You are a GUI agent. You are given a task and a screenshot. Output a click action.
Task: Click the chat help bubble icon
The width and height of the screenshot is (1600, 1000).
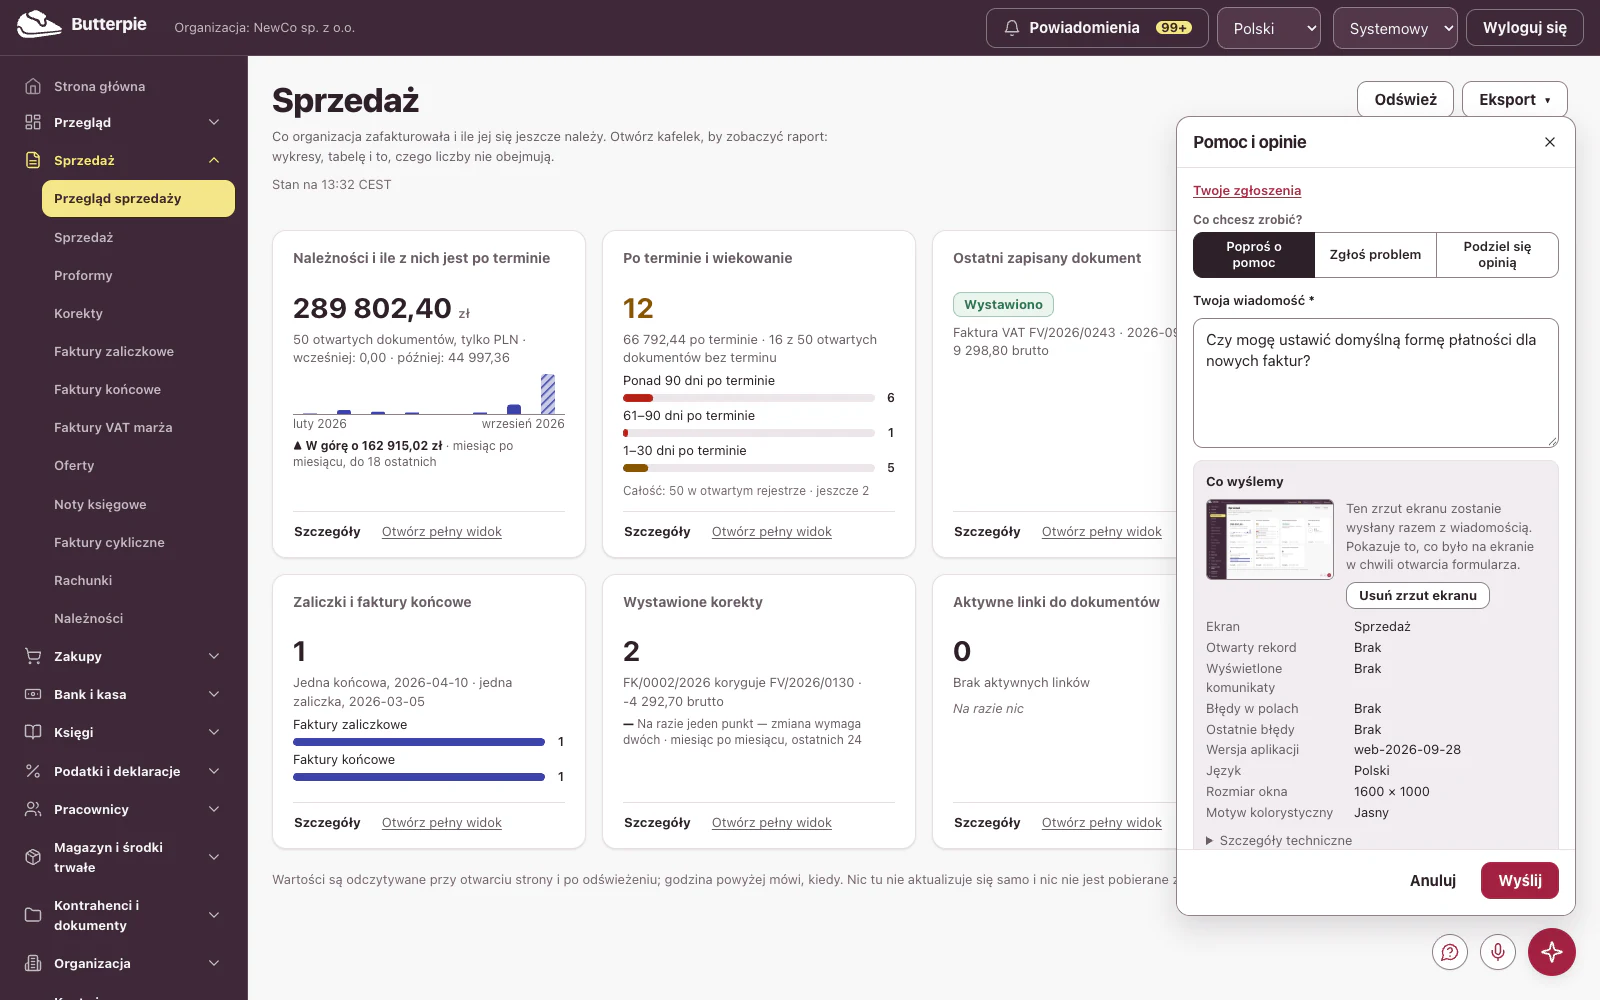pos(1450,952)
